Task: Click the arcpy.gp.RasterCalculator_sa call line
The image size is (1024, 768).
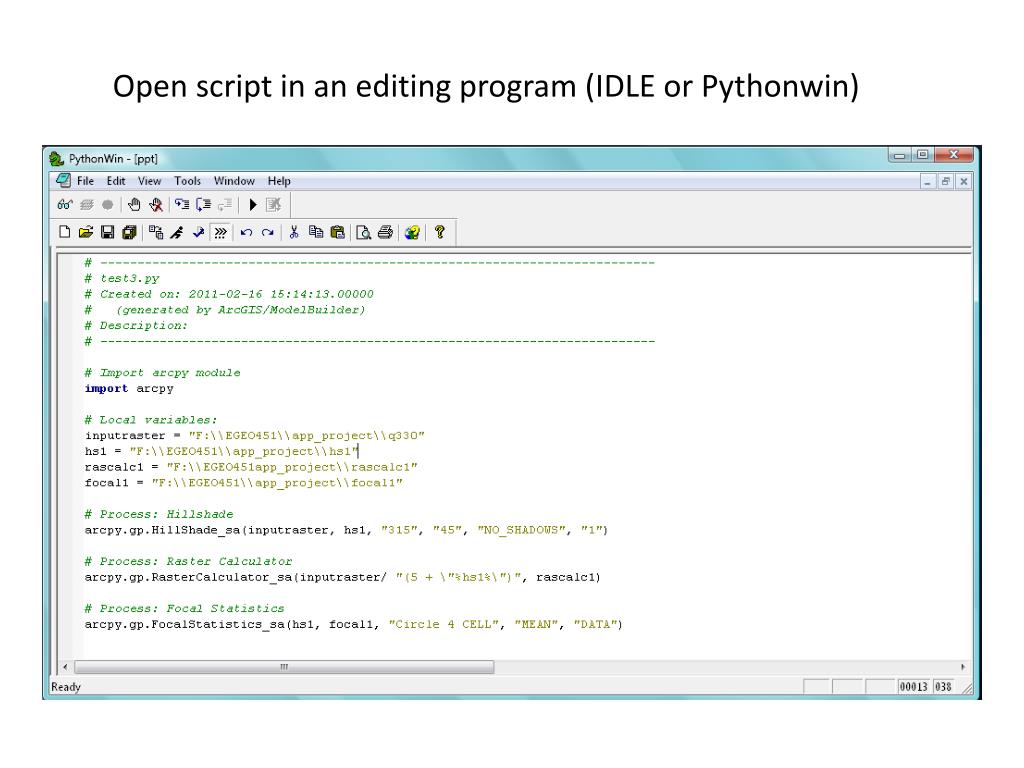Action: (343, 577)
